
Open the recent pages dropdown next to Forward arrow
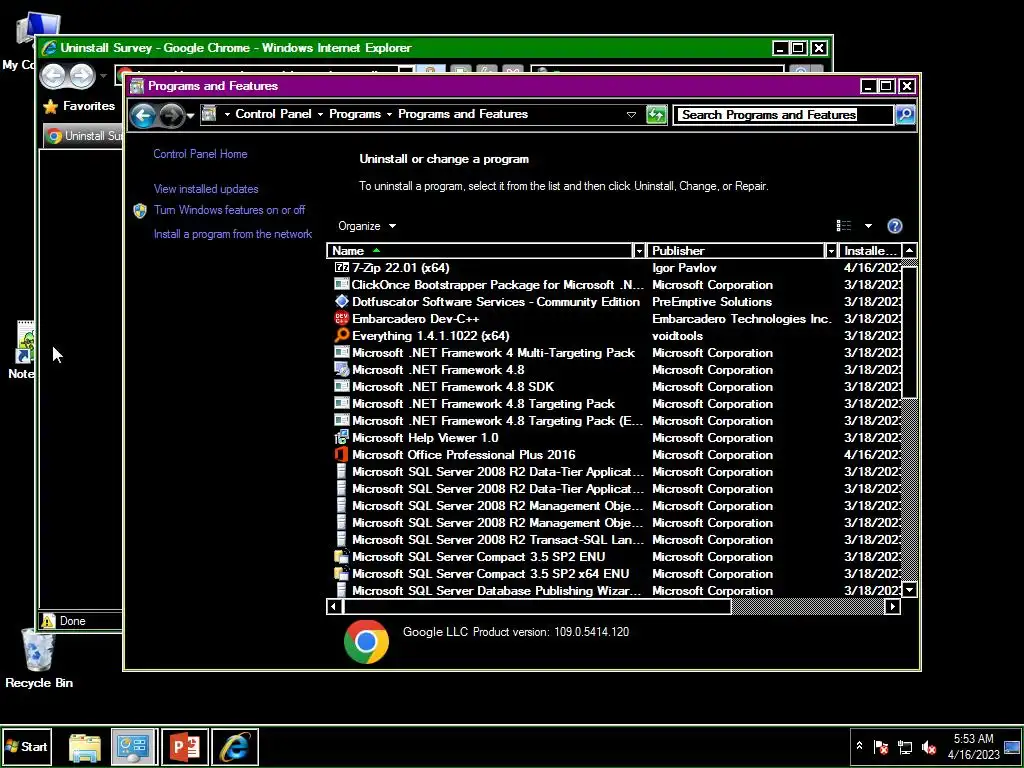[190, 116]
